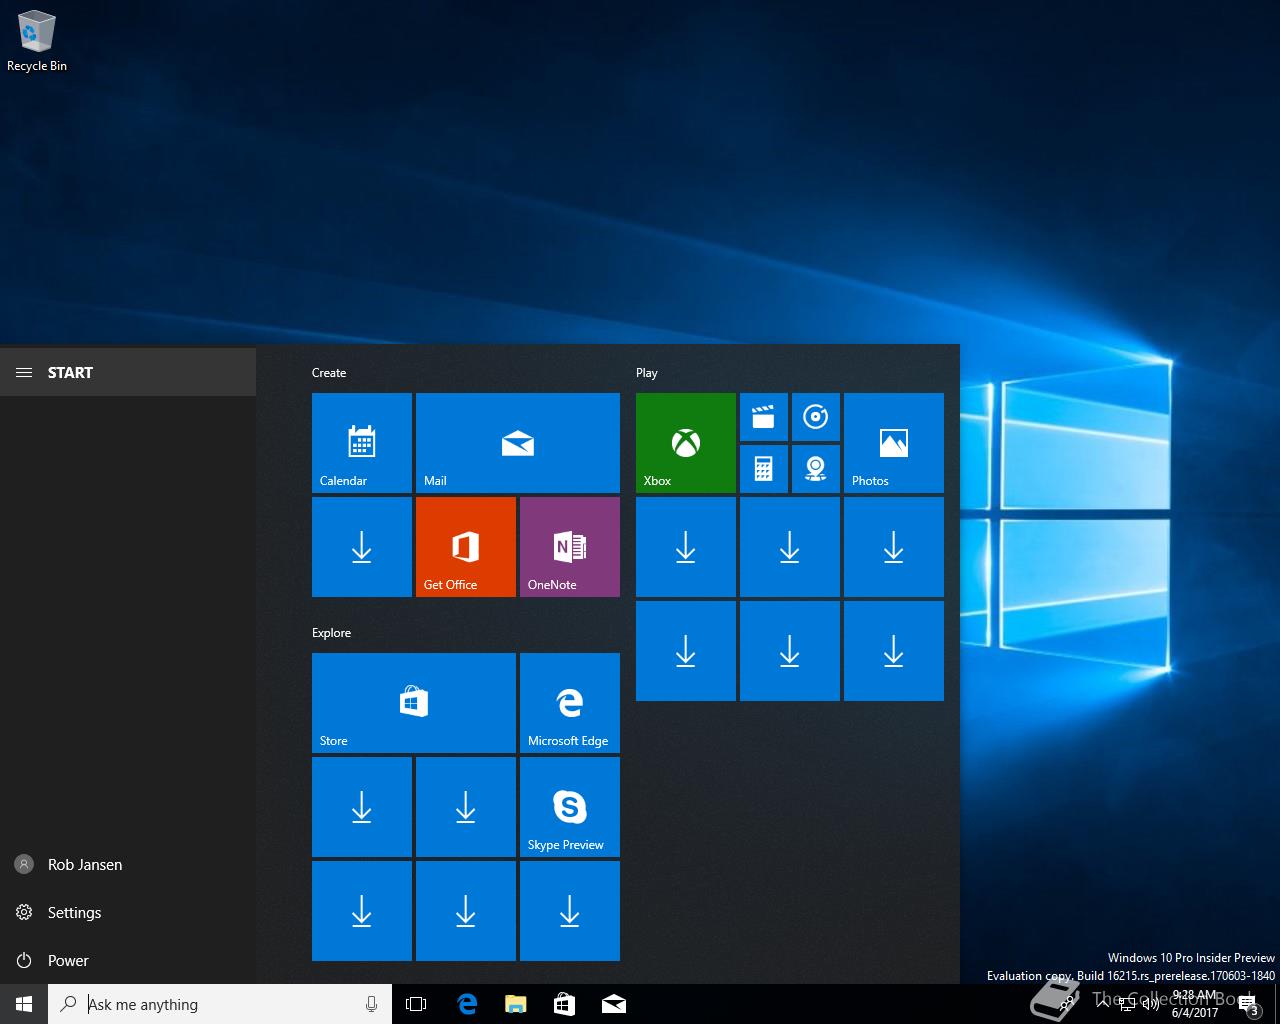Screen dimensions: 1280x1024
Task: Click the download tile beside Get Office
Action: pyautogui.click(x=362, y=547)
